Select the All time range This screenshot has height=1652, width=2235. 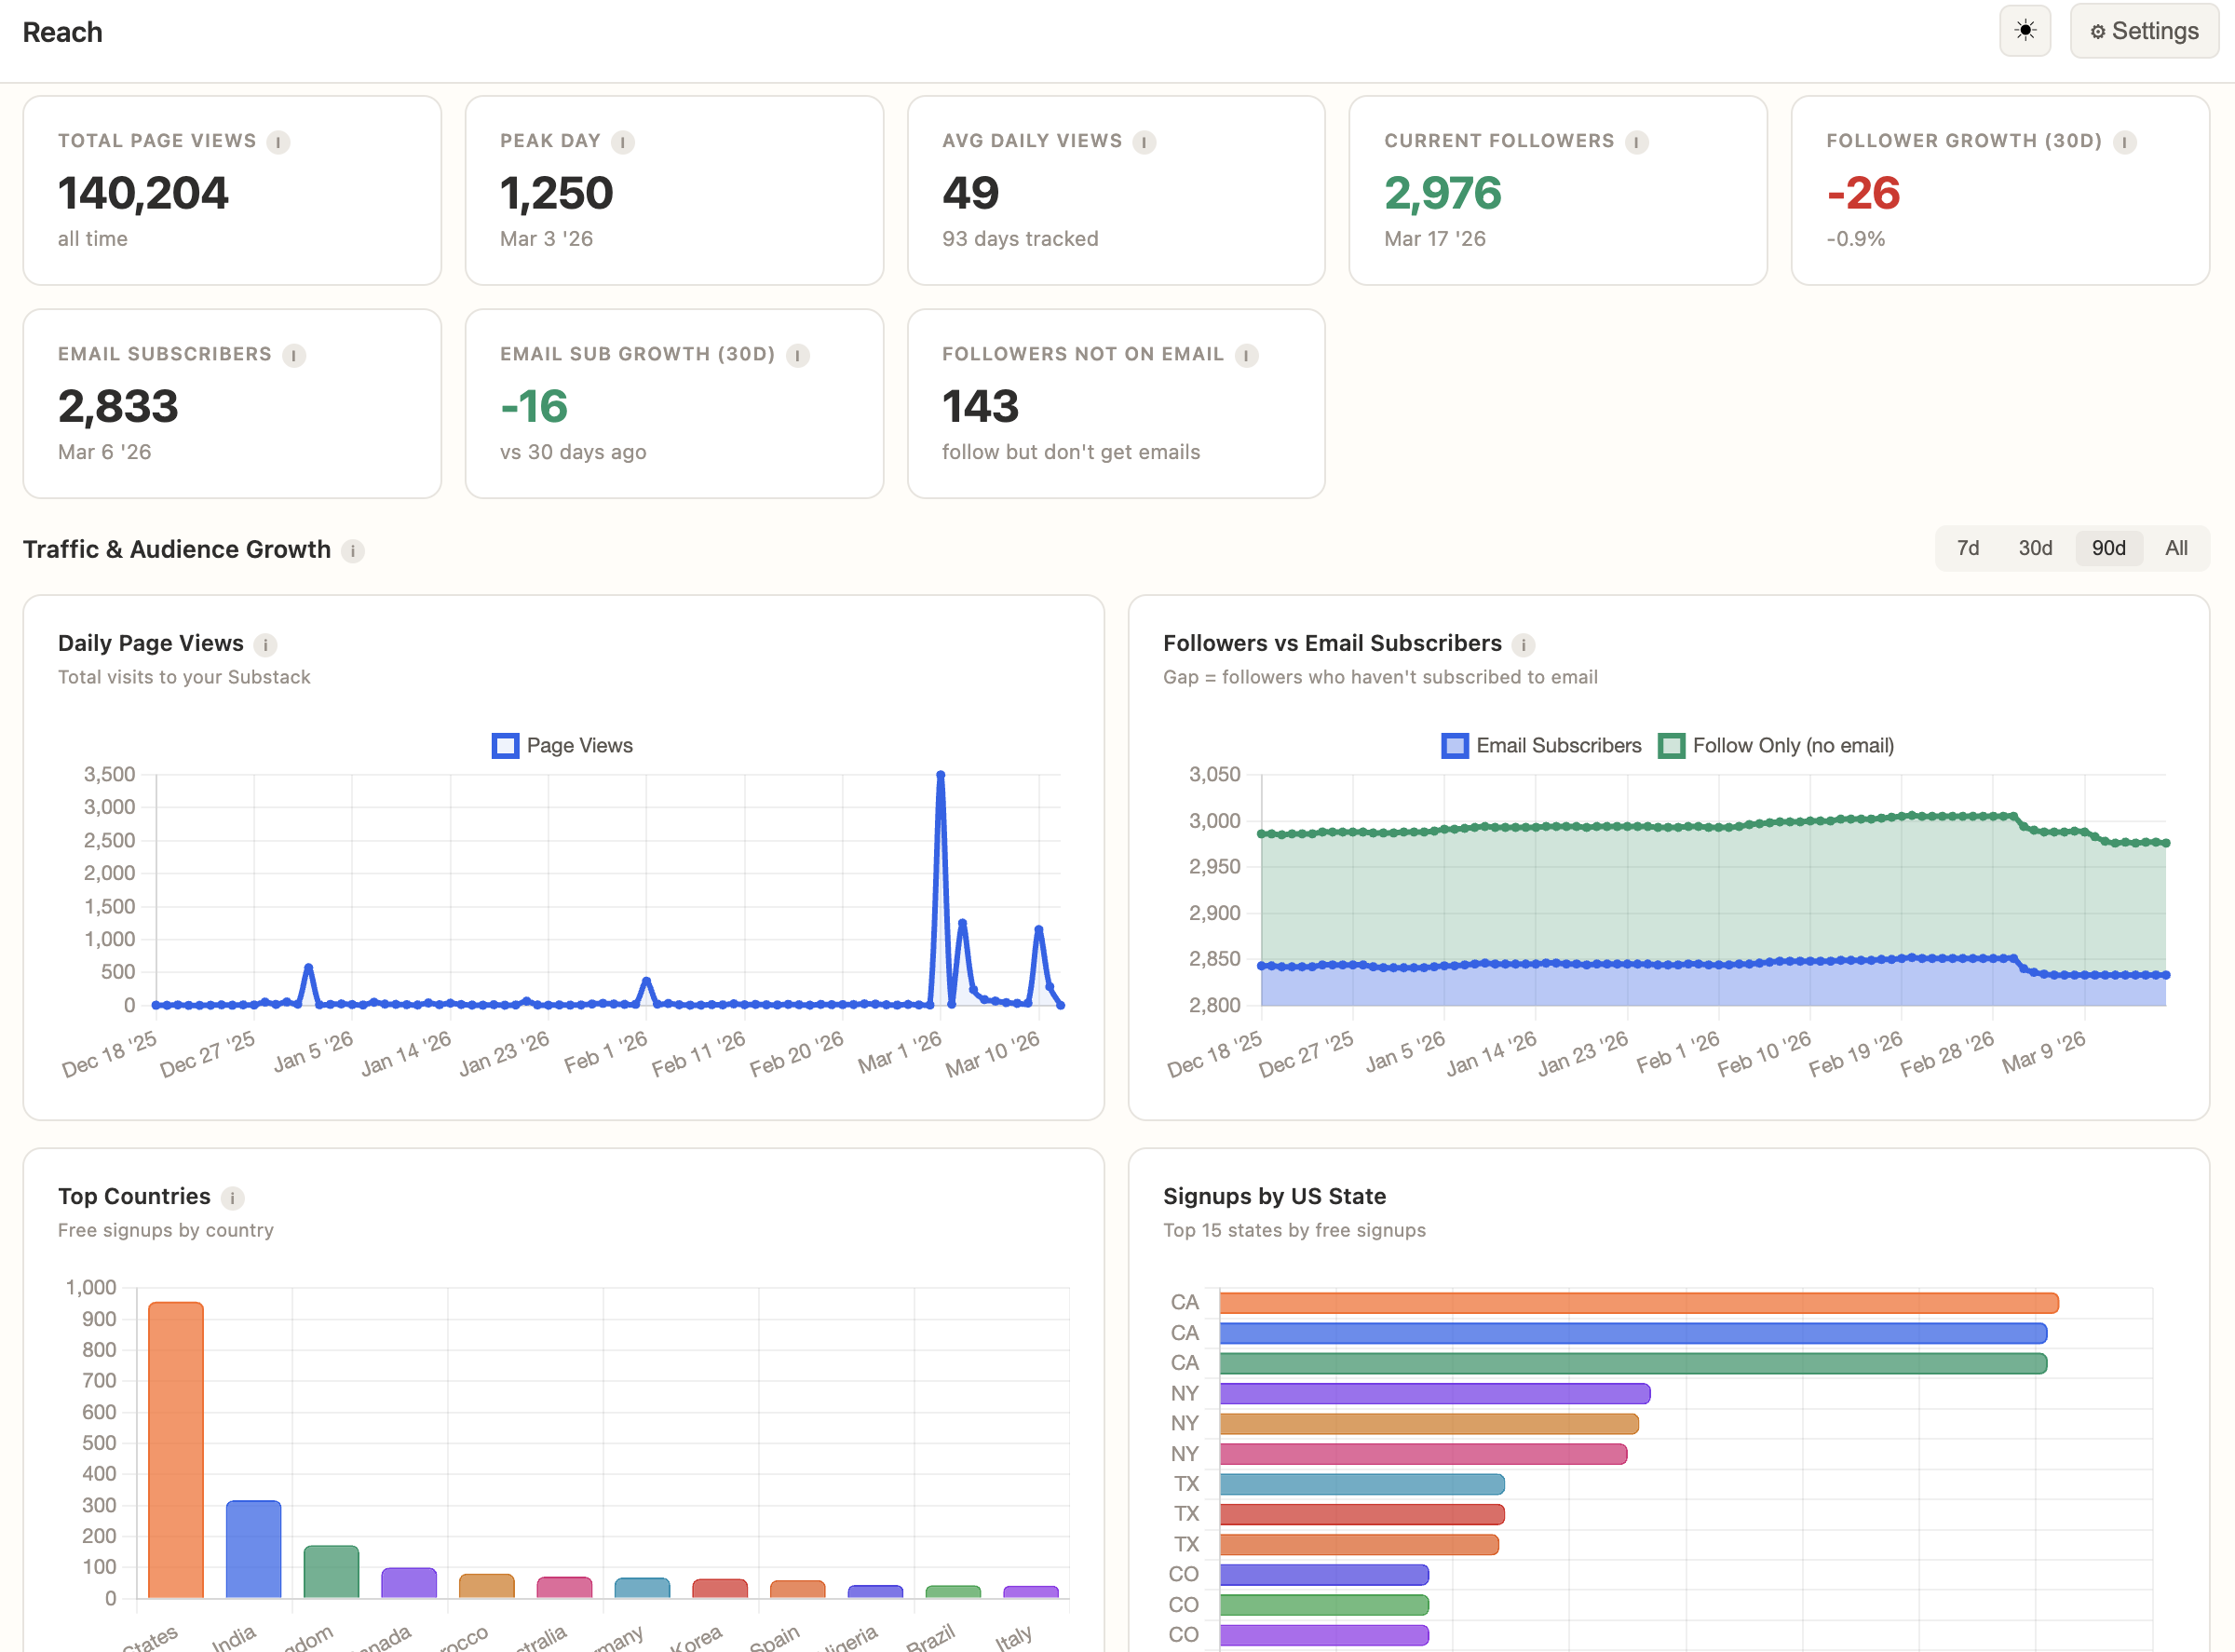[x=2177, y=548]
